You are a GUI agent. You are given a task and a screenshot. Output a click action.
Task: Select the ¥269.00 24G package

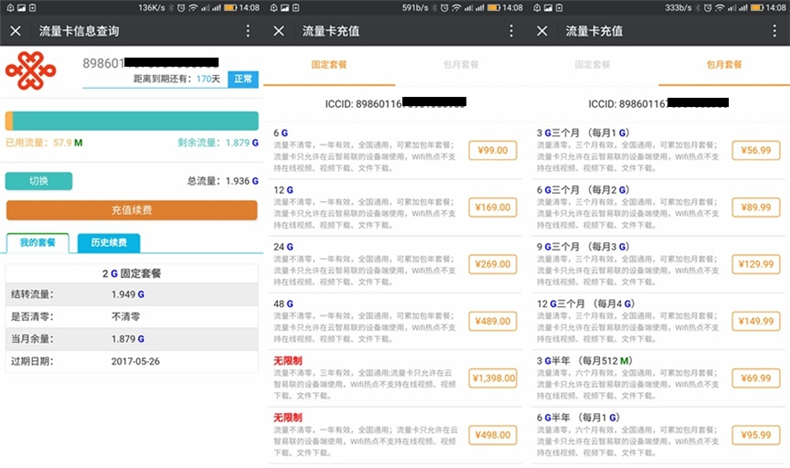[492, 264]
